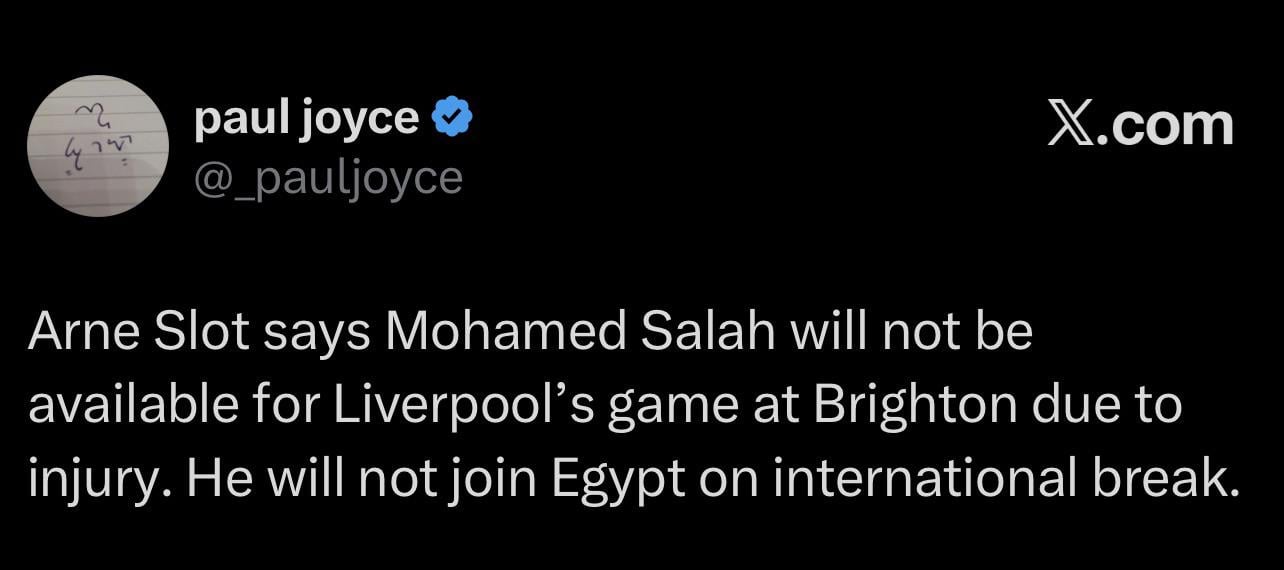Click the blue verified badge
1284x570 pixels.
click(x=451, y=120)
